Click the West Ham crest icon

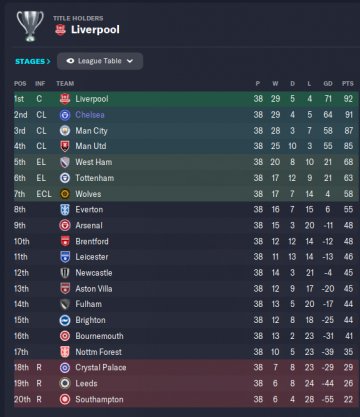tap(65, 162)
